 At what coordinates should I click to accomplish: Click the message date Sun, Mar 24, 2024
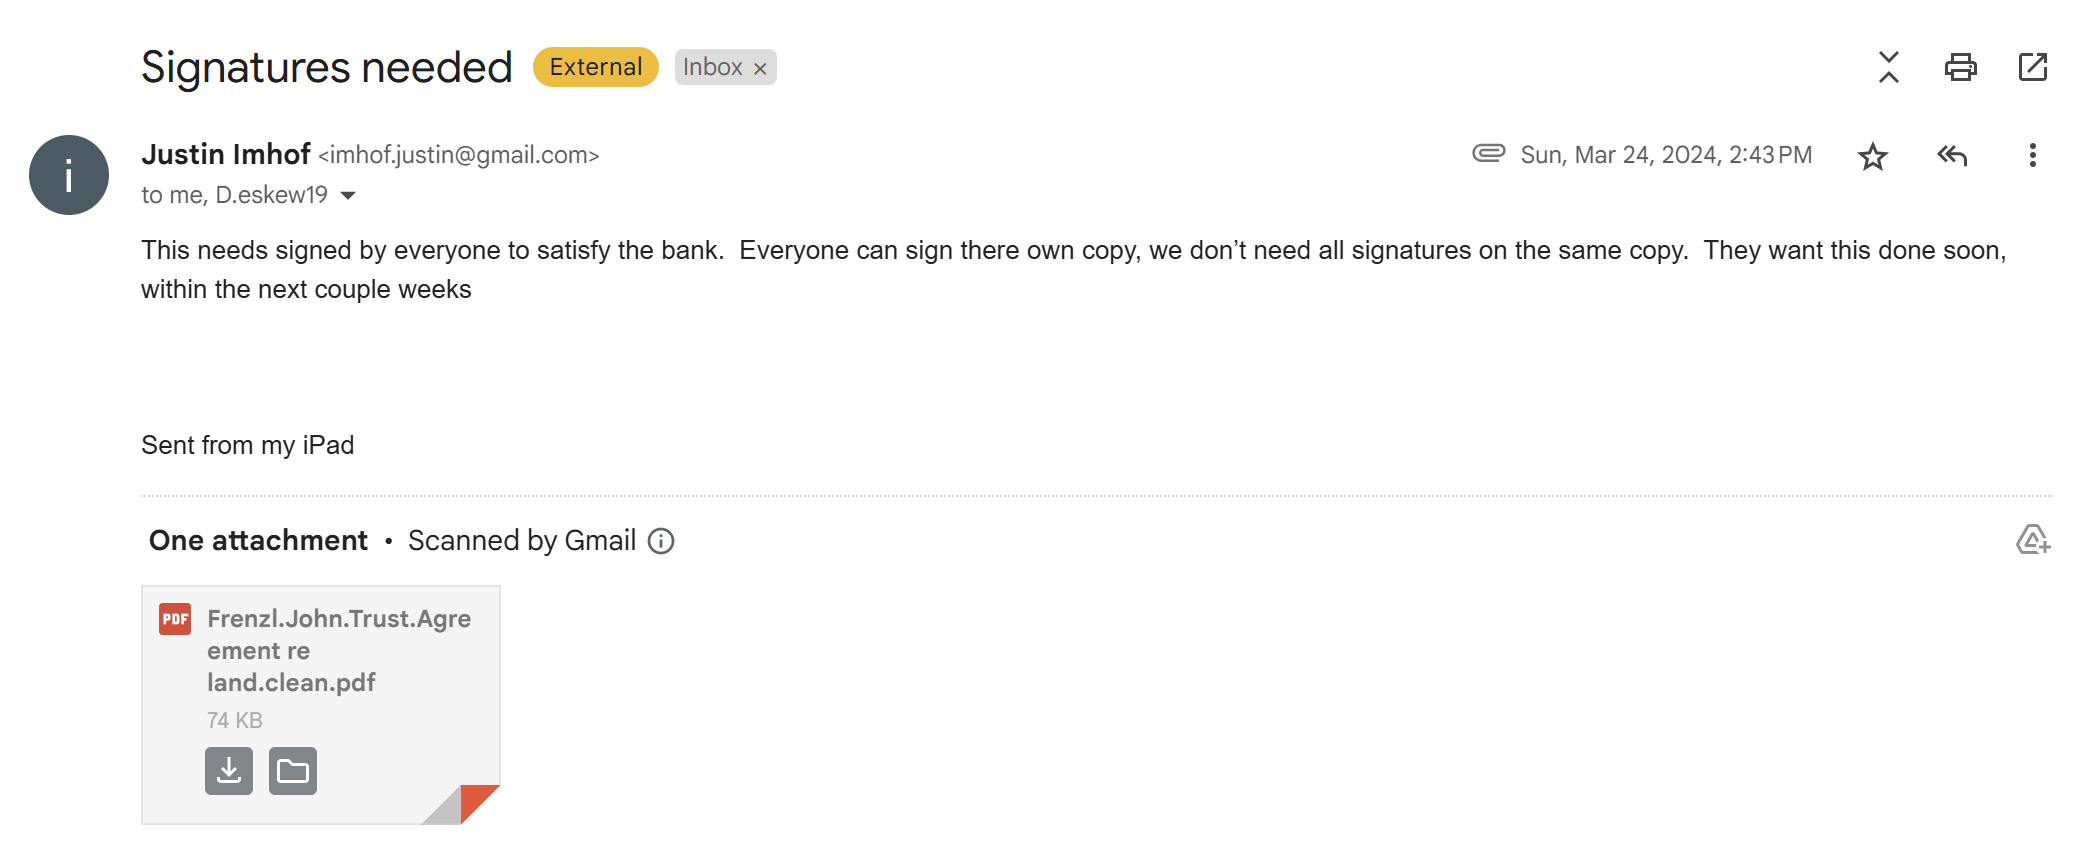pyautogui.click(x=1666, y=155)
